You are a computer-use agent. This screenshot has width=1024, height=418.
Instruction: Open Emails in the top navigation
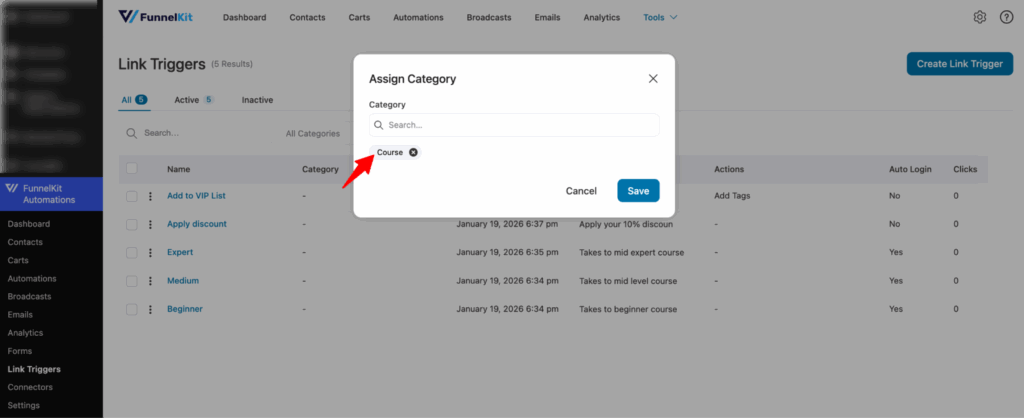[x=547, y=18]
